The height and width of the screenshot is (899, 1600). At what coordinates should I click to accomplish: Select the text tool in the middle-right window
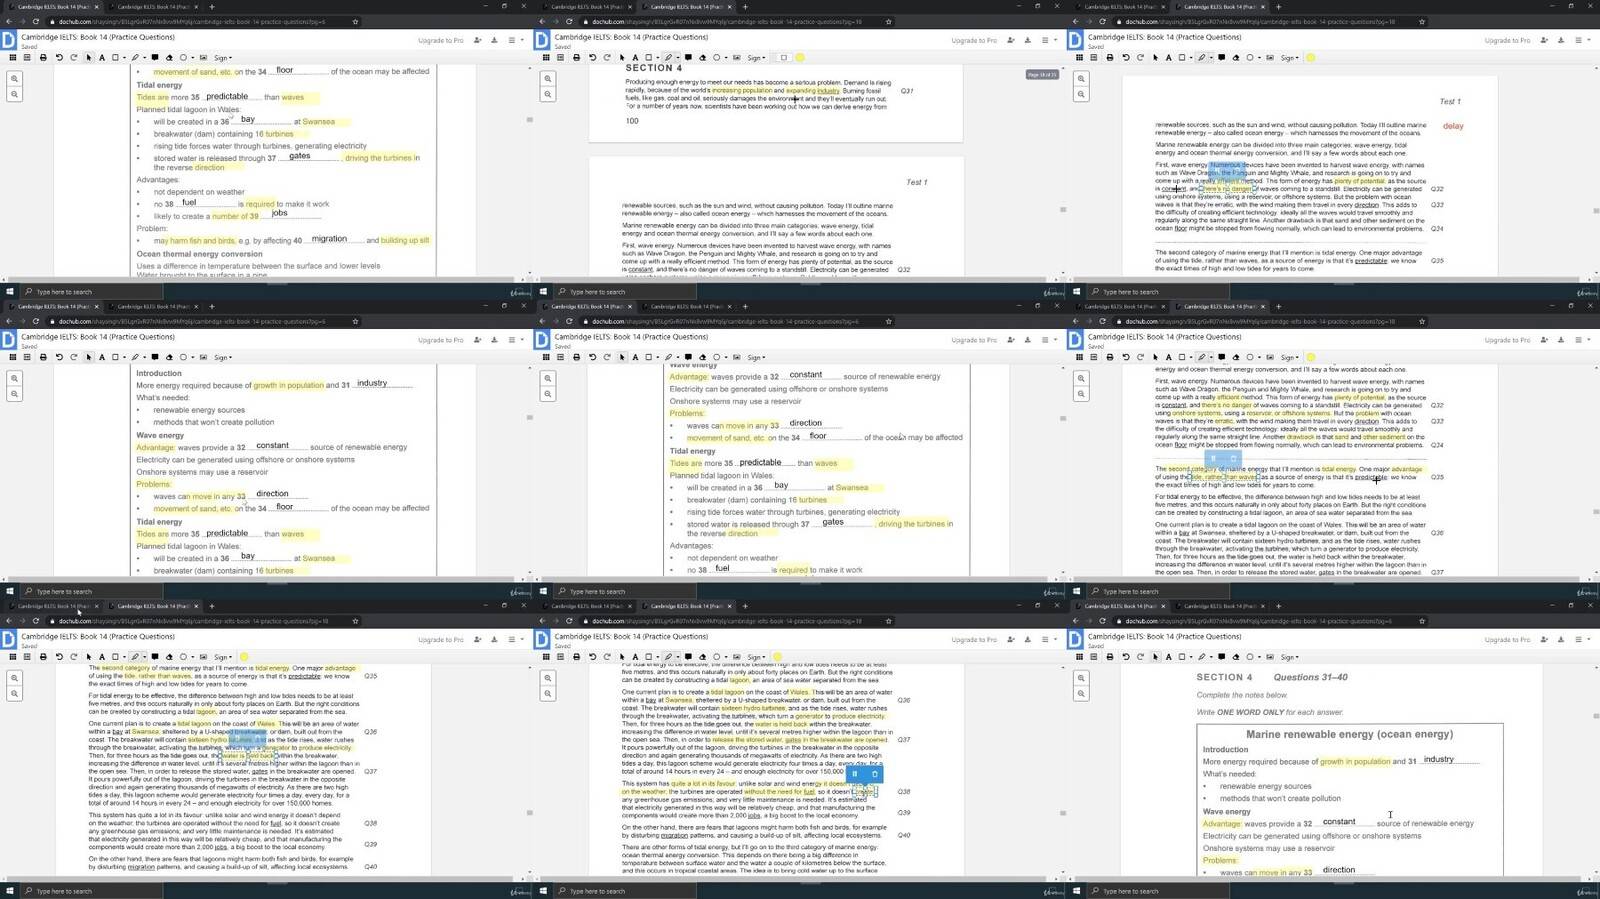(1169, 357)
